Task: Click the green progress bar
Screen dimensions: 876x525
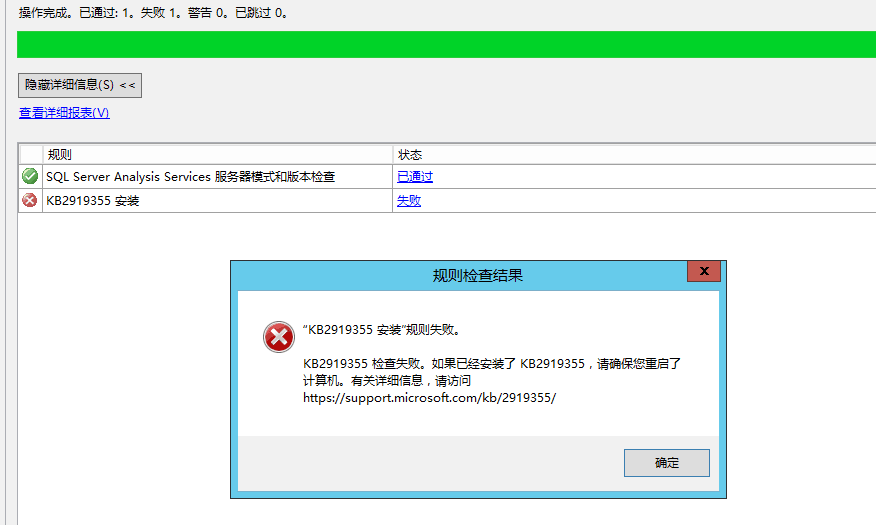Action: pyautogui.click(x=446, y=45)
